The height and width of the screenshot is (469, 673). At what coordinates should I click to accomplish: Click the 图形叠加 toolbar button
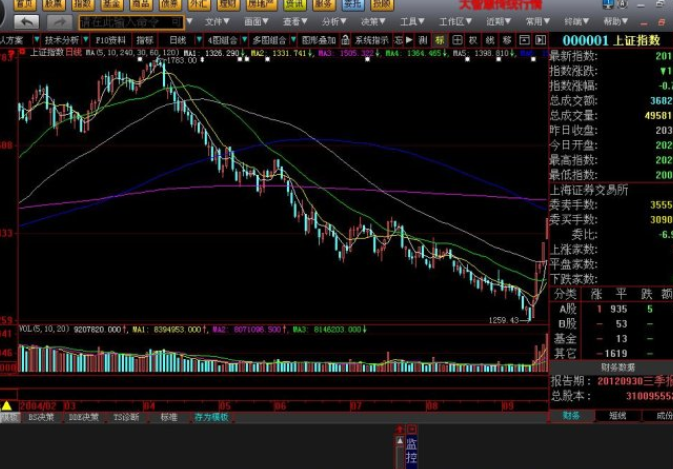[x=318, y=40]
